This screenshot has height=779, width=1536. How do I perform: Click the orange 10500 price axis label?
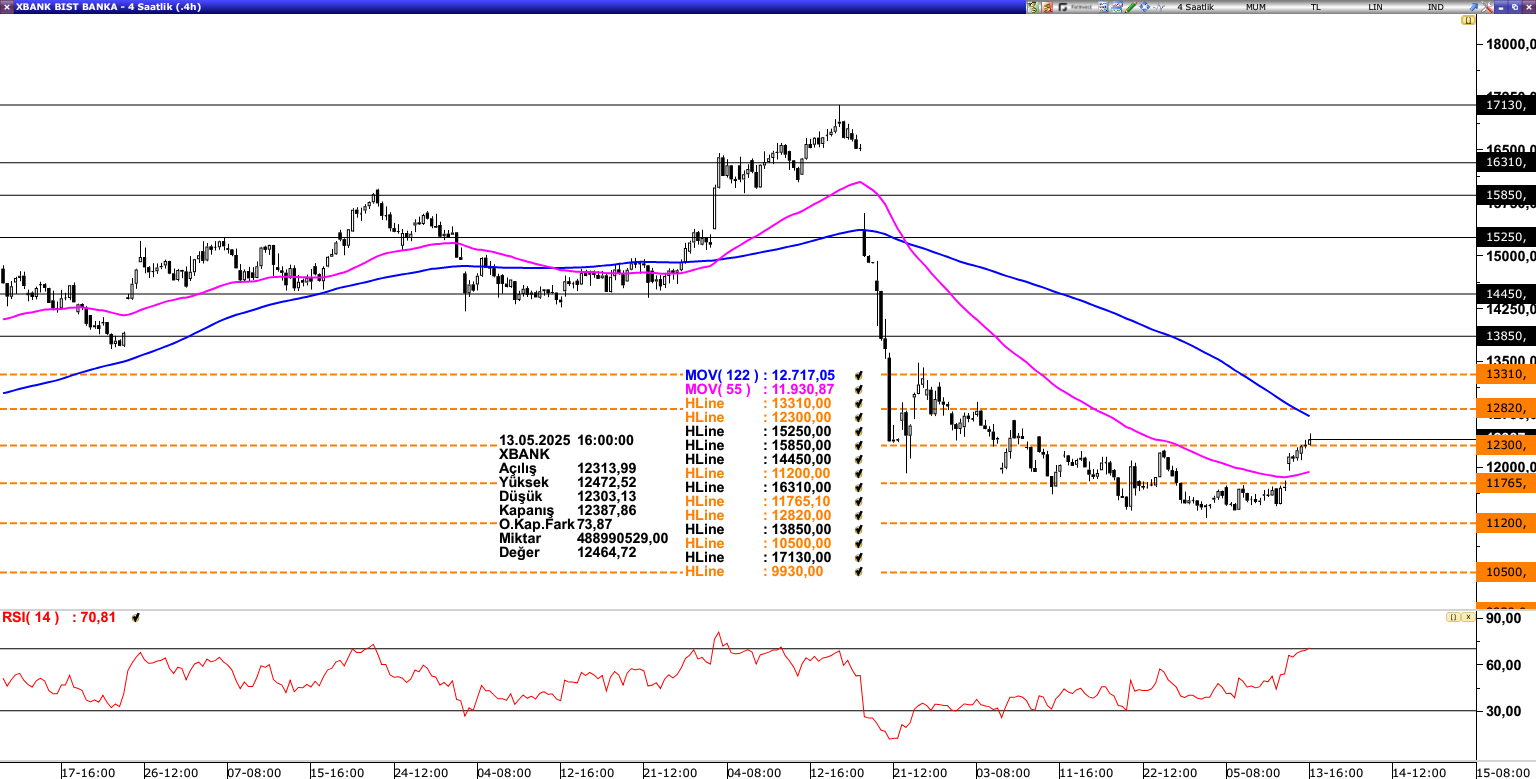tap(1505, 572)
